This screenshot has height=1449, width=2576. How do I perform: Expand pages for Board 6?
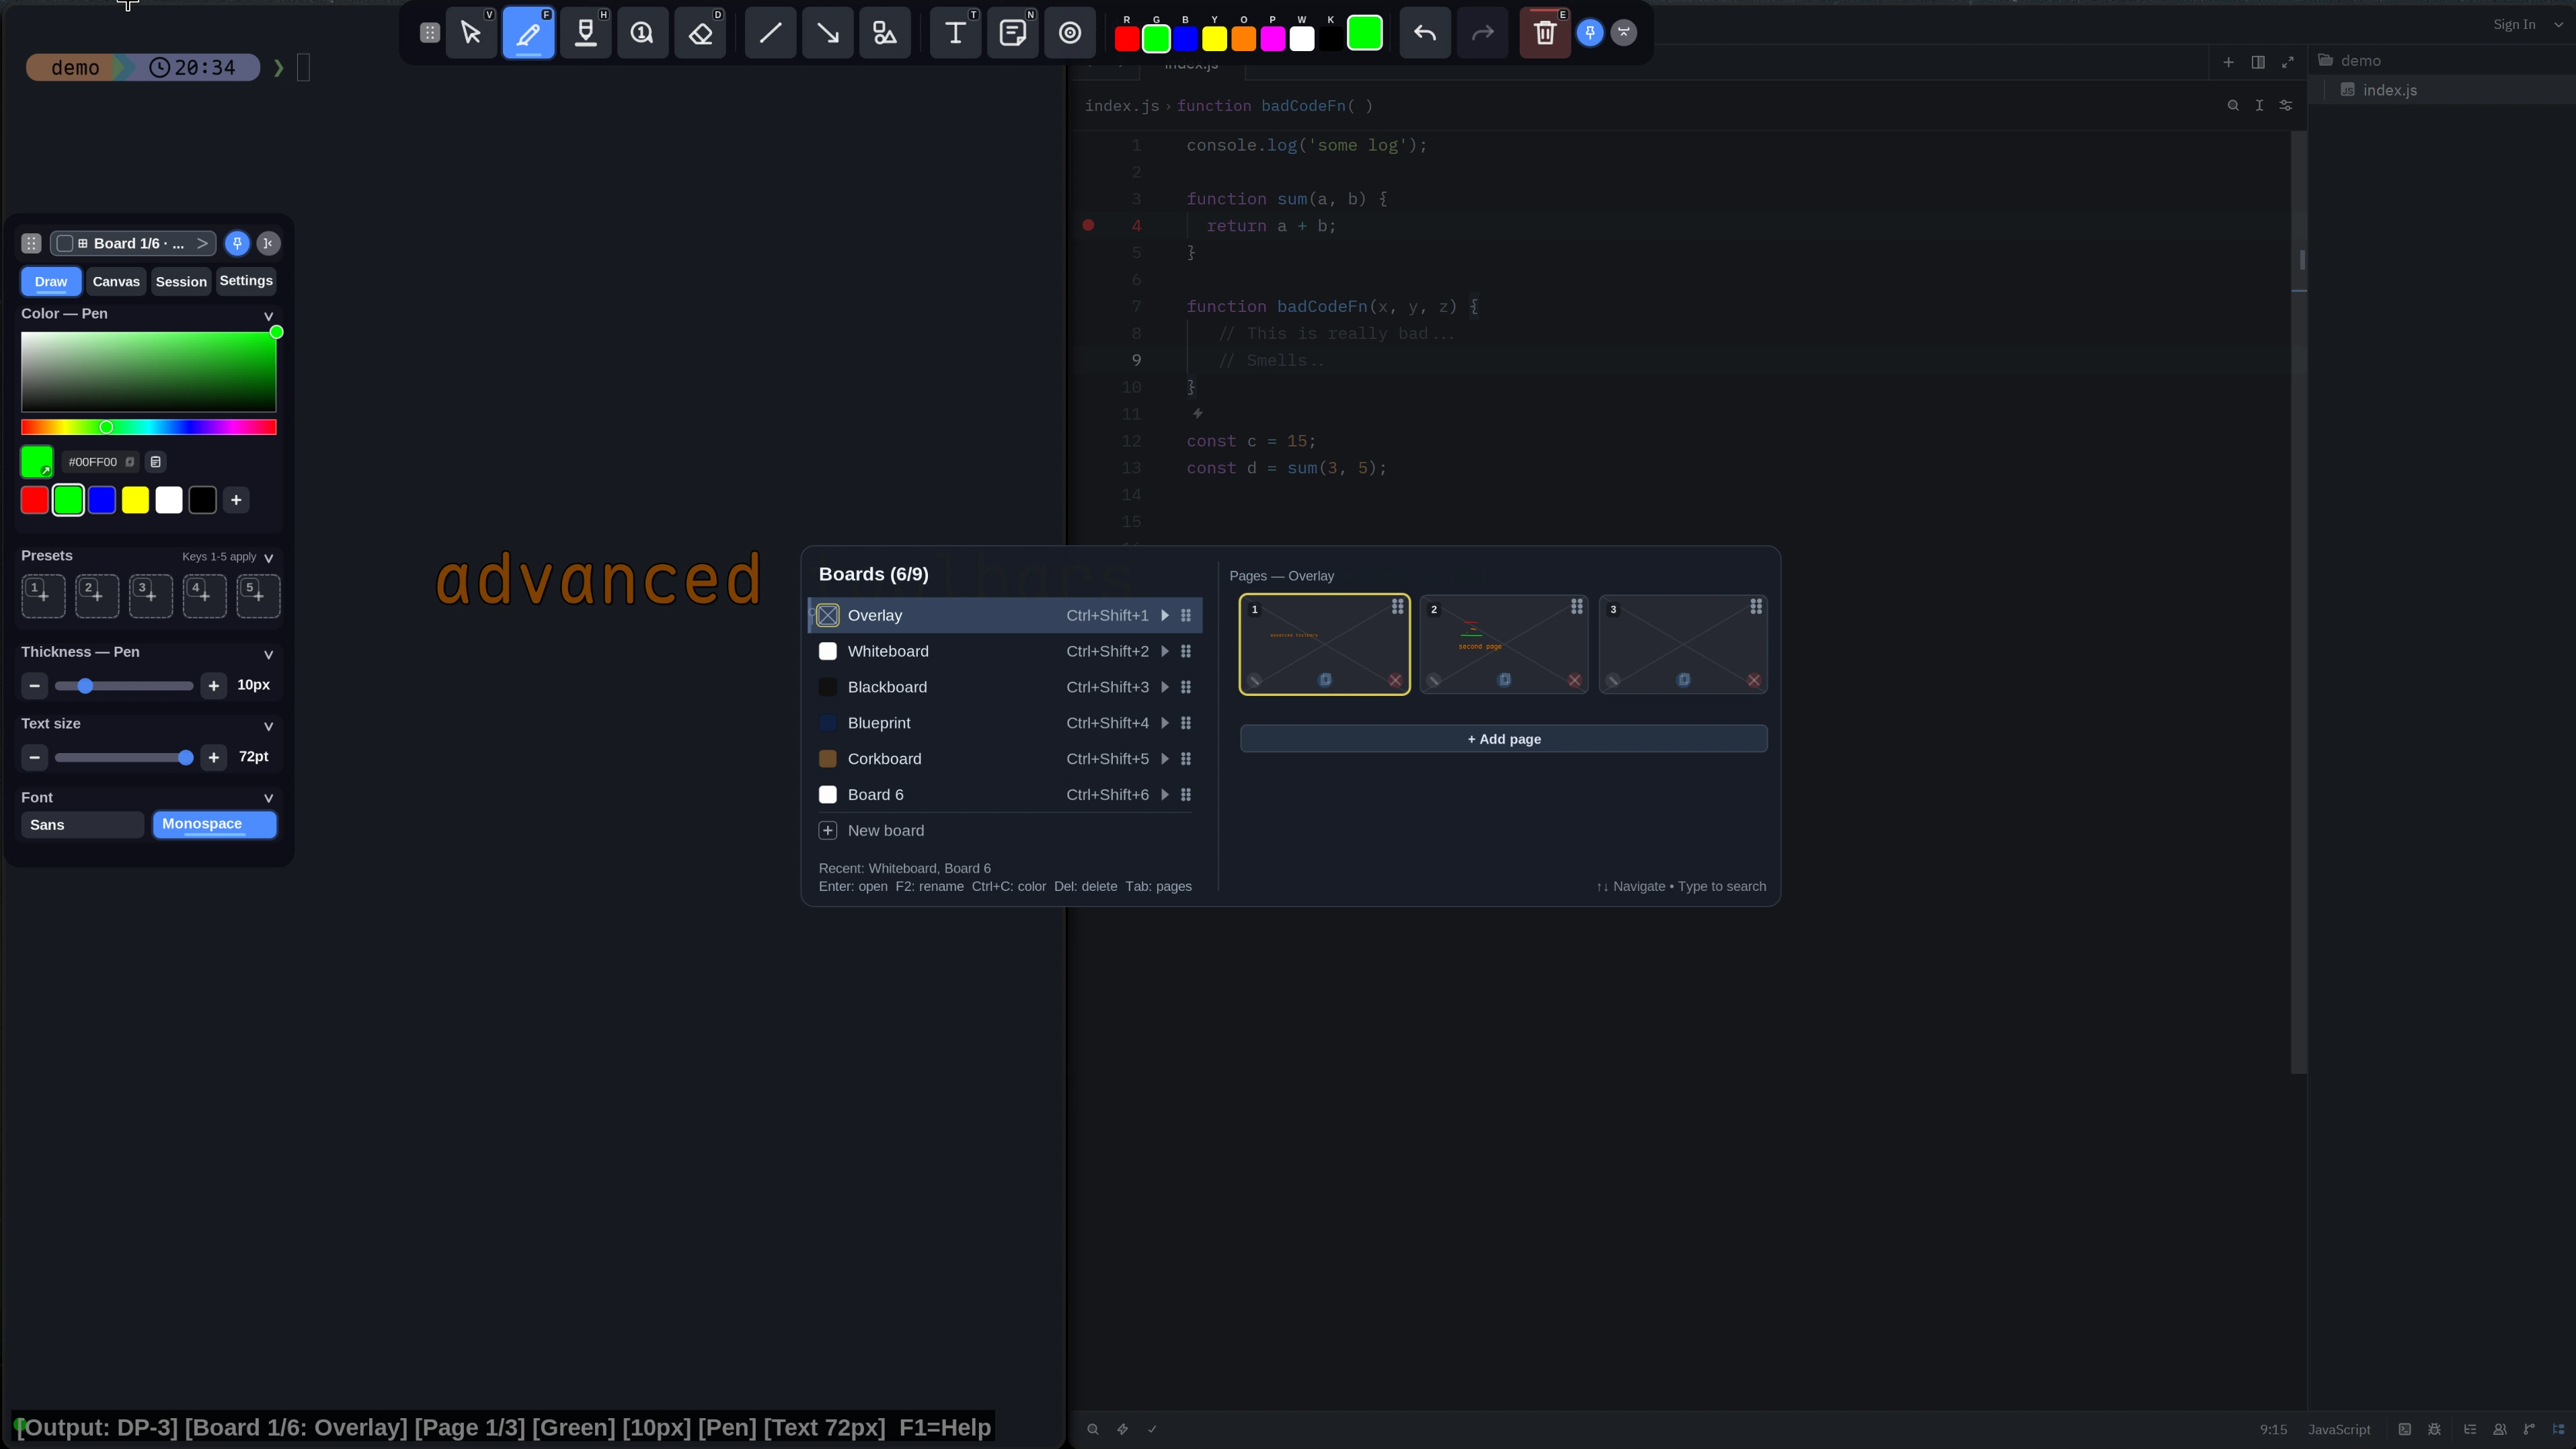point(1165,795)
